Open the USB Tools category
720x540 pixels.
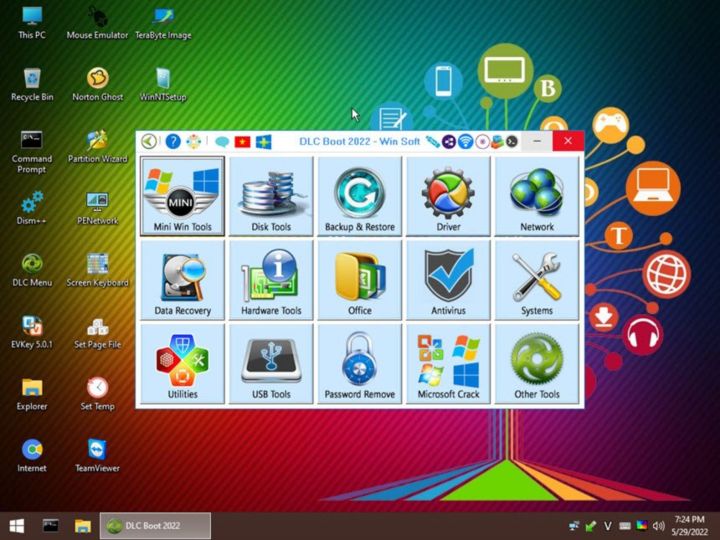pyautogui.click(x=271, y=364)
